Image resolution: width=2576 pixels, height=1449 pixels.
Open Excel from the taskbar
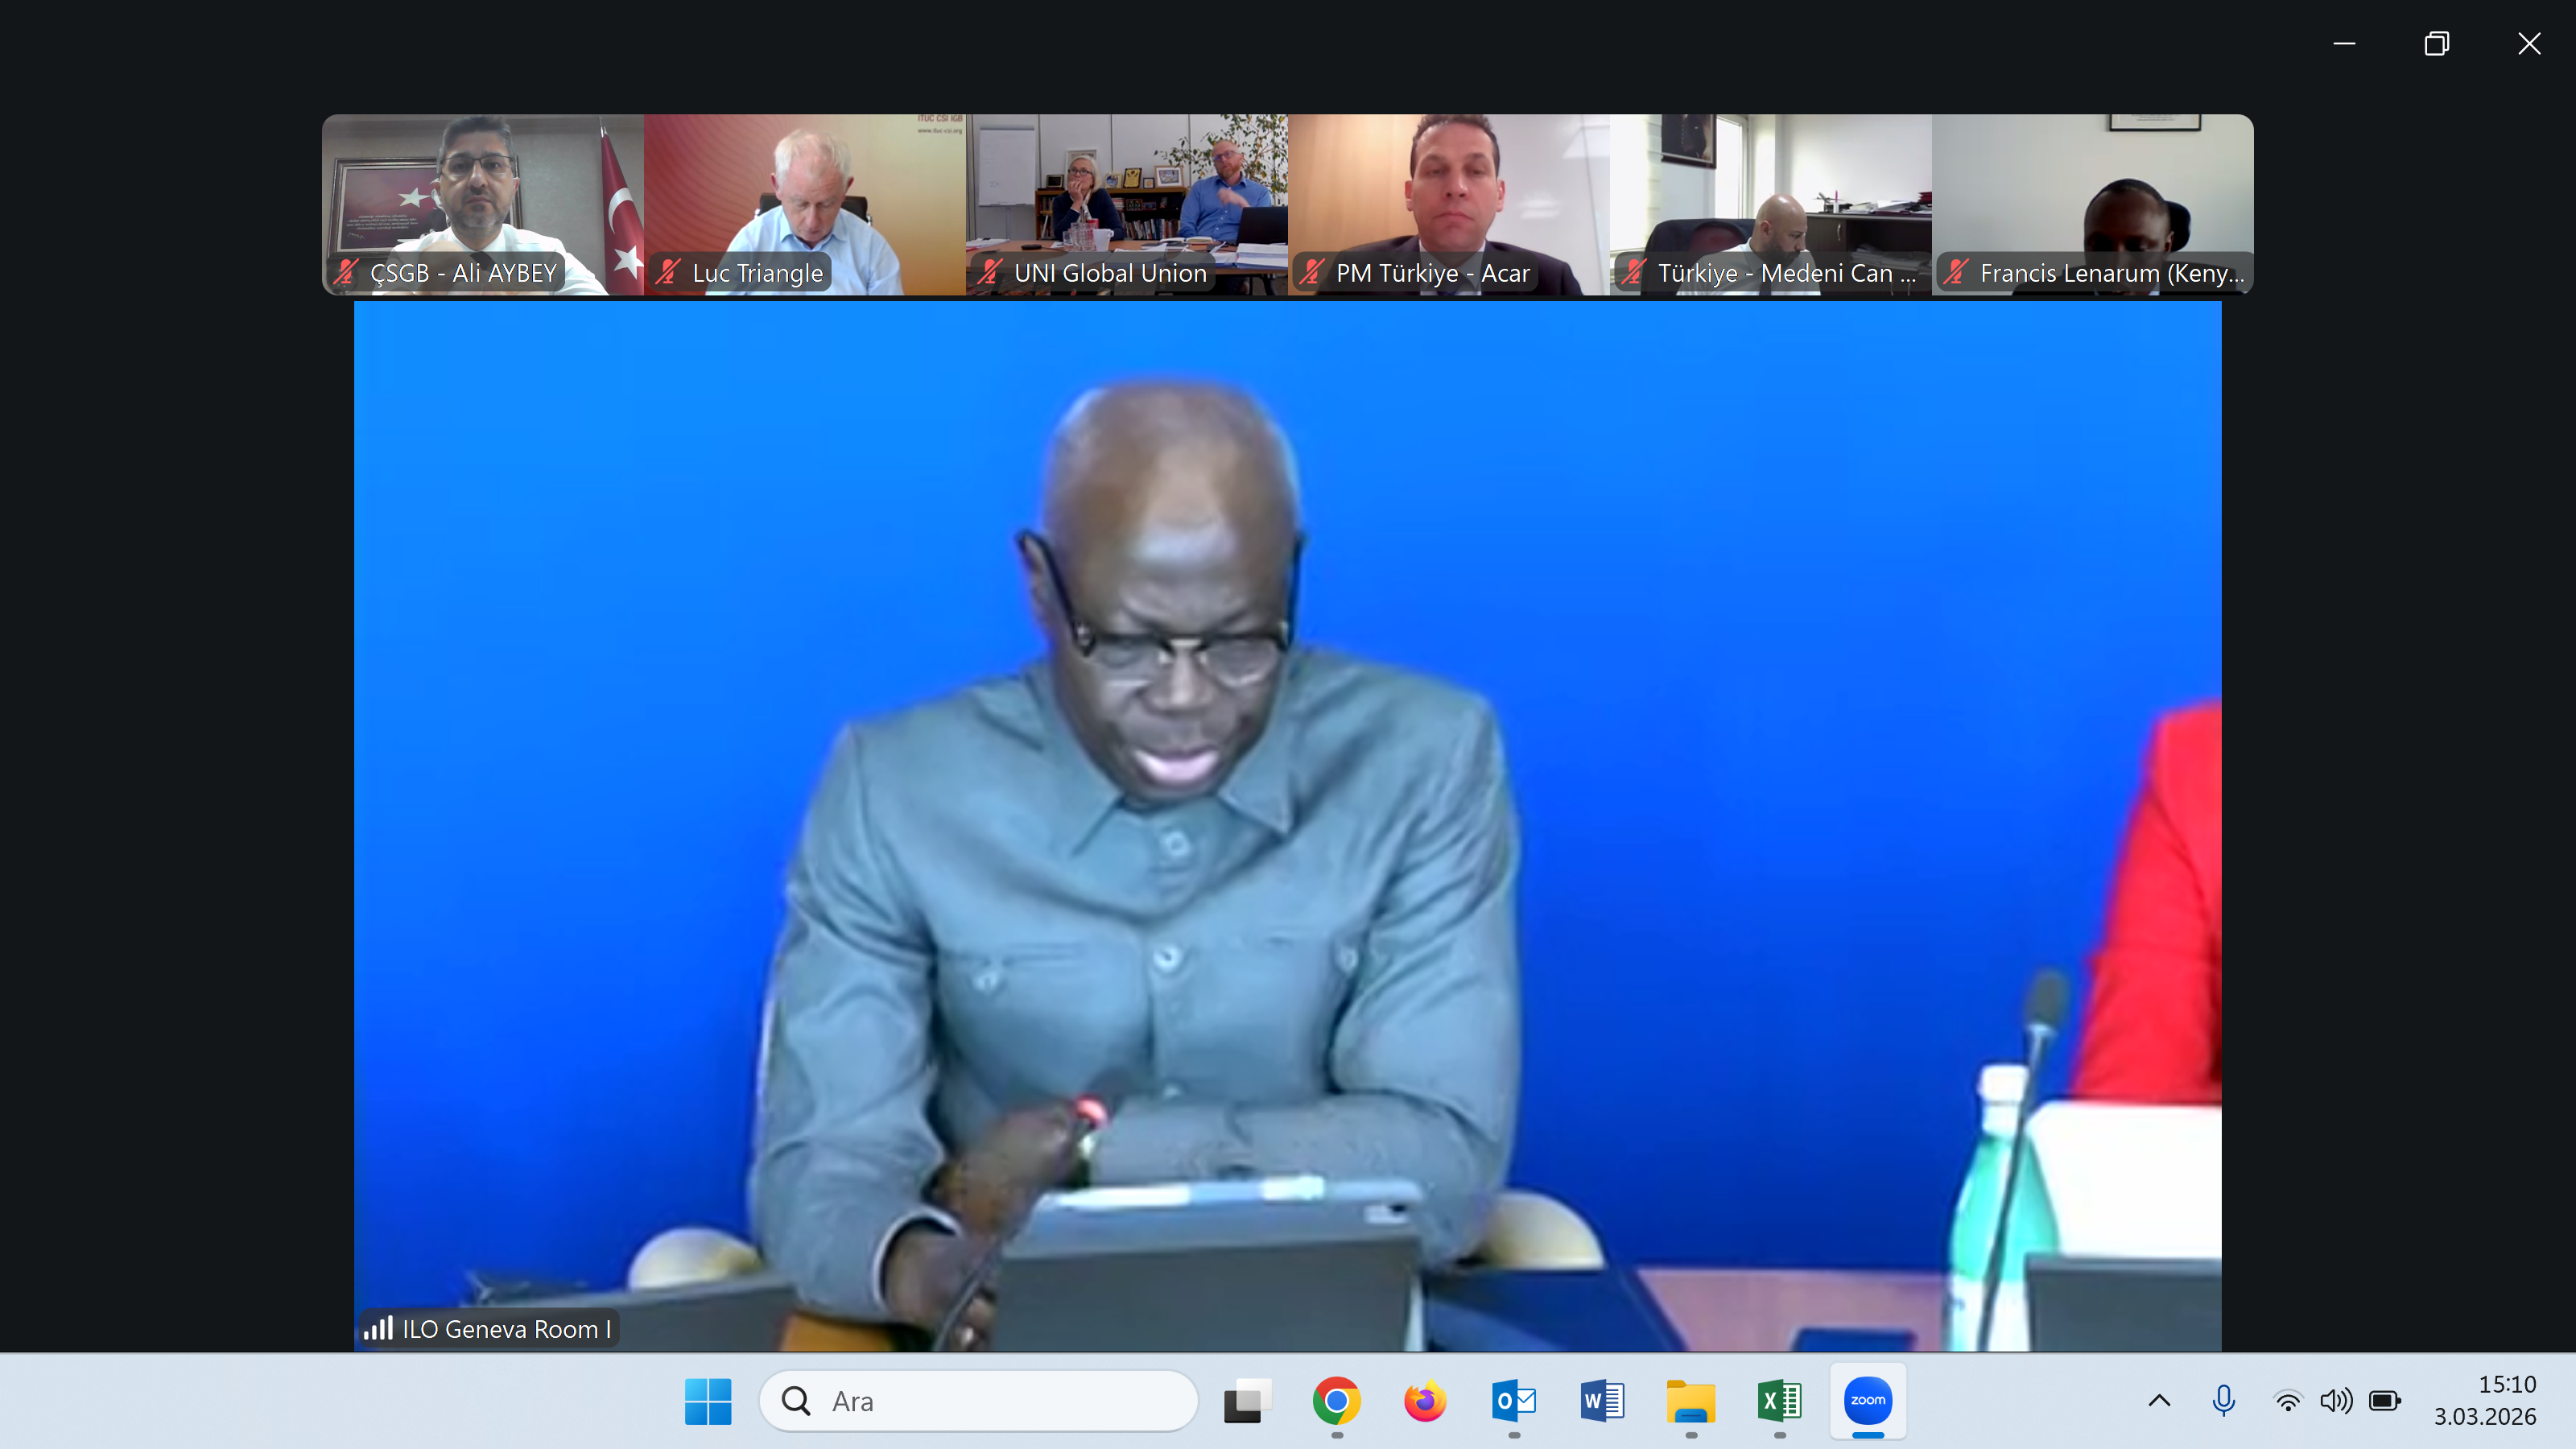coord(1778,1401)
